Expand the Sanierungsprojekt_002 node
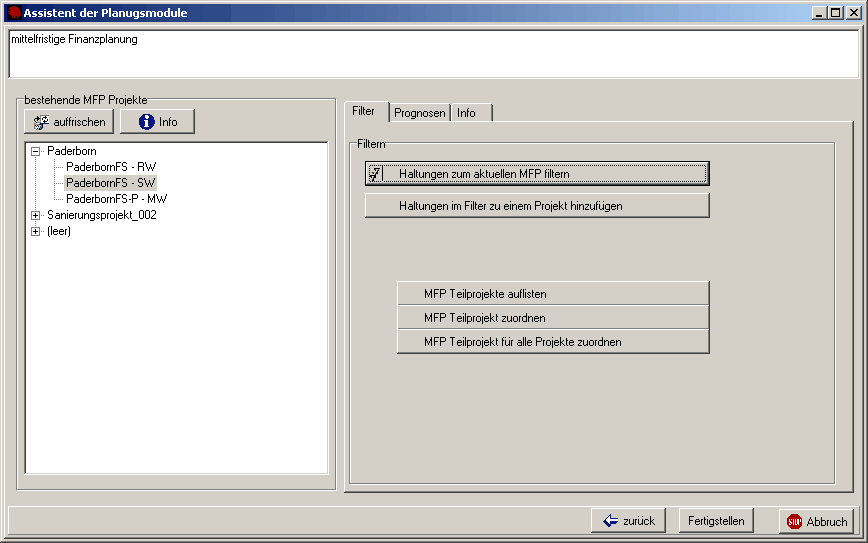Viewport: 868px width, 543px height. (x=36, y=215)
